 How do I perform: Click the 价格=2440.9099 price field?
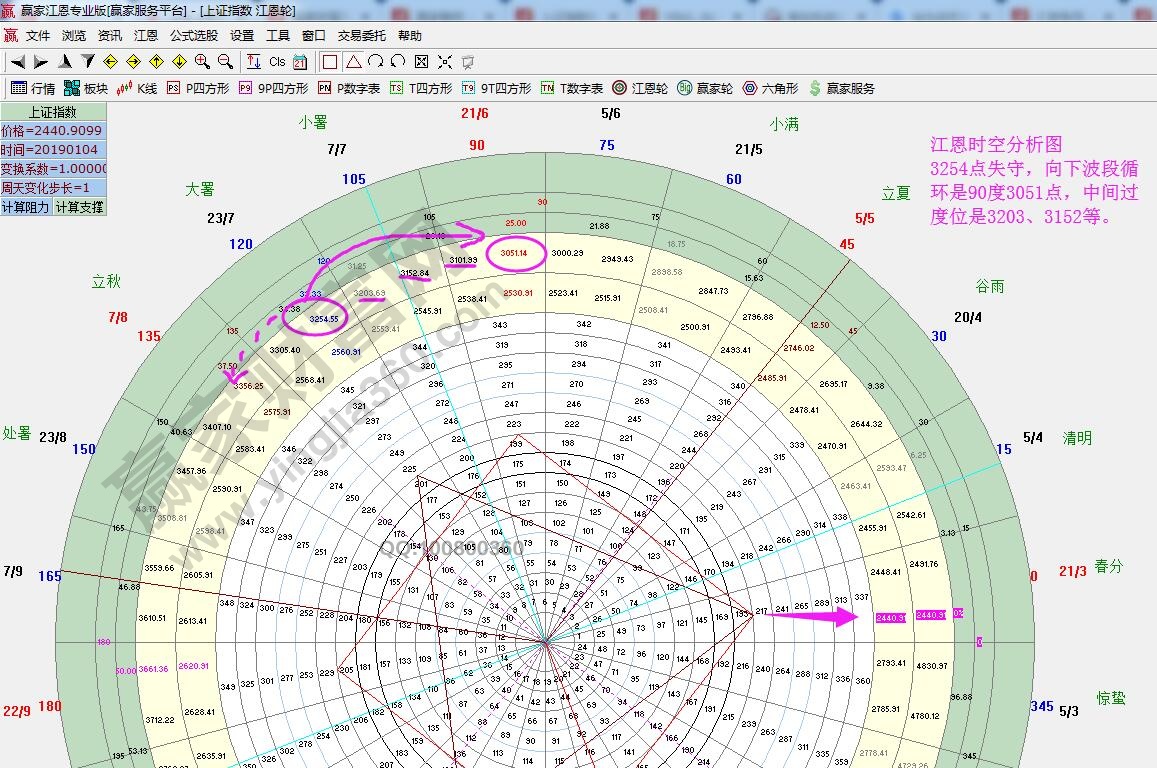52,131
